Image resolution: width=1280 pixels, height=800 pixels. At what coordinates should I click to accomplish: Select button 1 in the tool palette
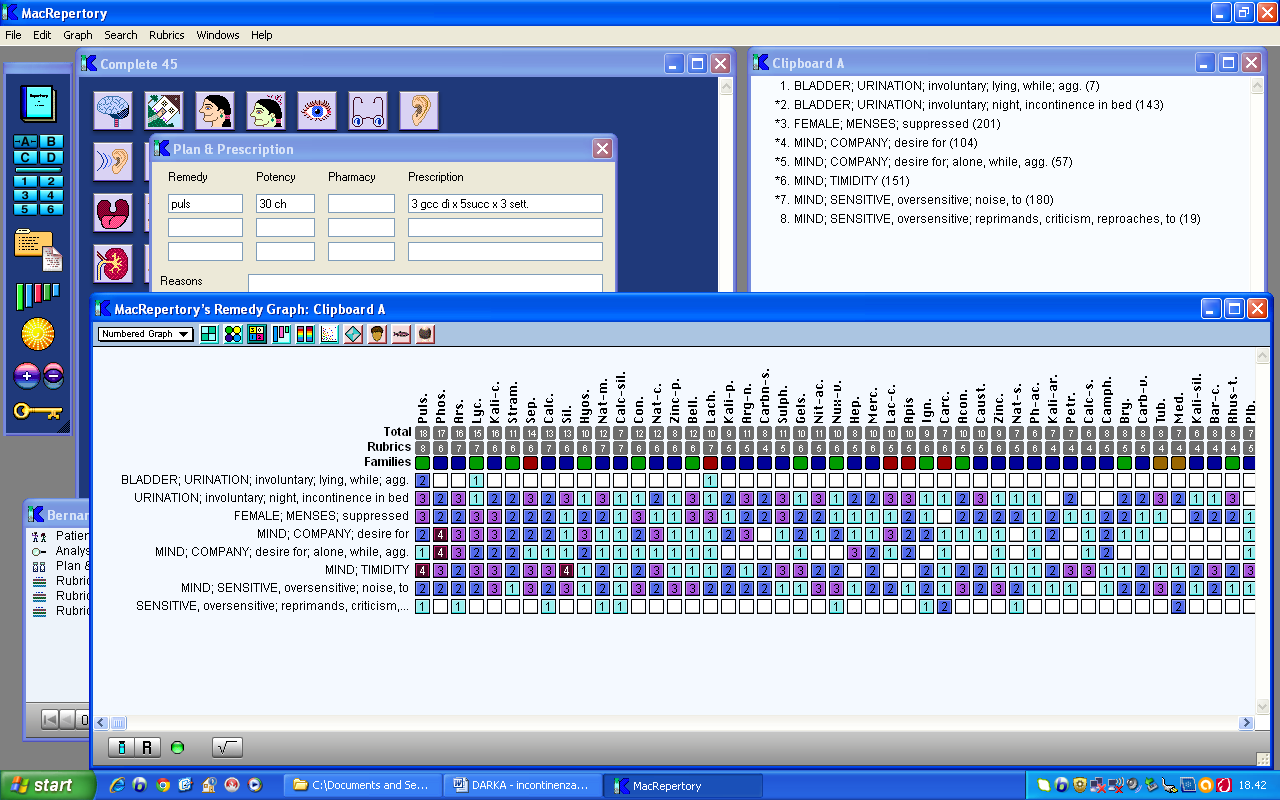26,182
